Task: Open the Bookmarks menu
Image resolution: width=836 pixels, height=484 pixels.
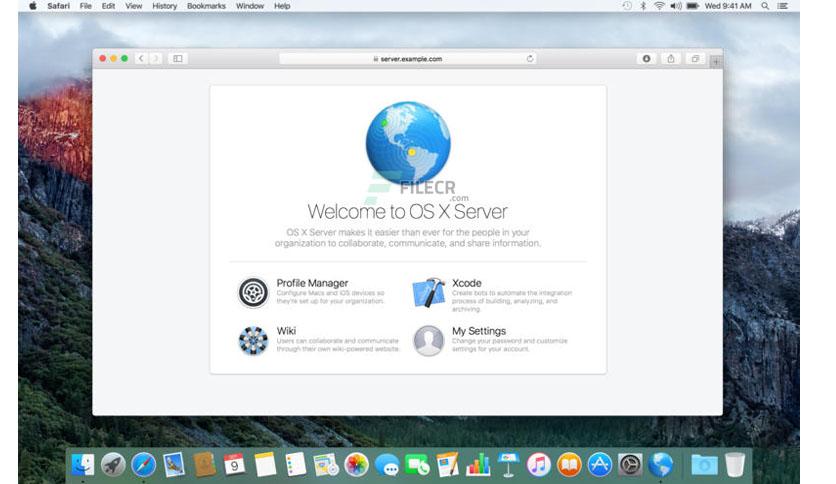Action: click(x=206, y=6)
